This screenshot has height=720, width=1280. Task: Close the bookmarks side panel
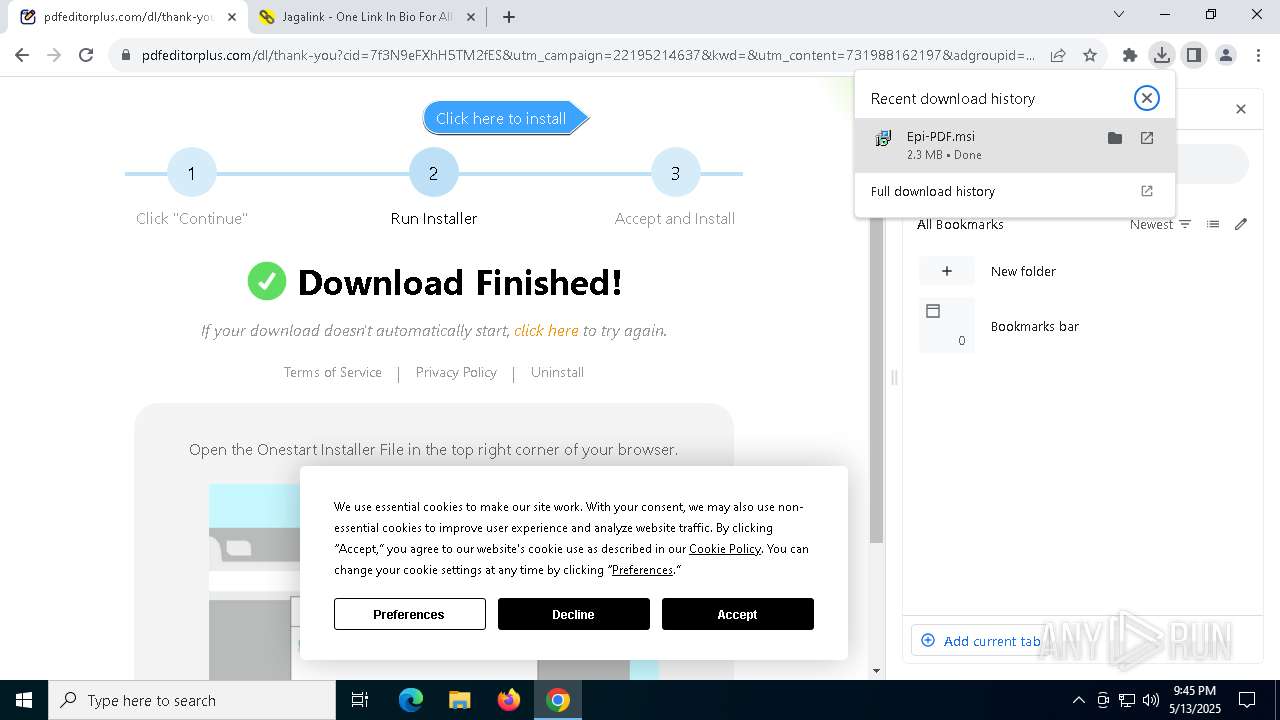[1241, 109]
